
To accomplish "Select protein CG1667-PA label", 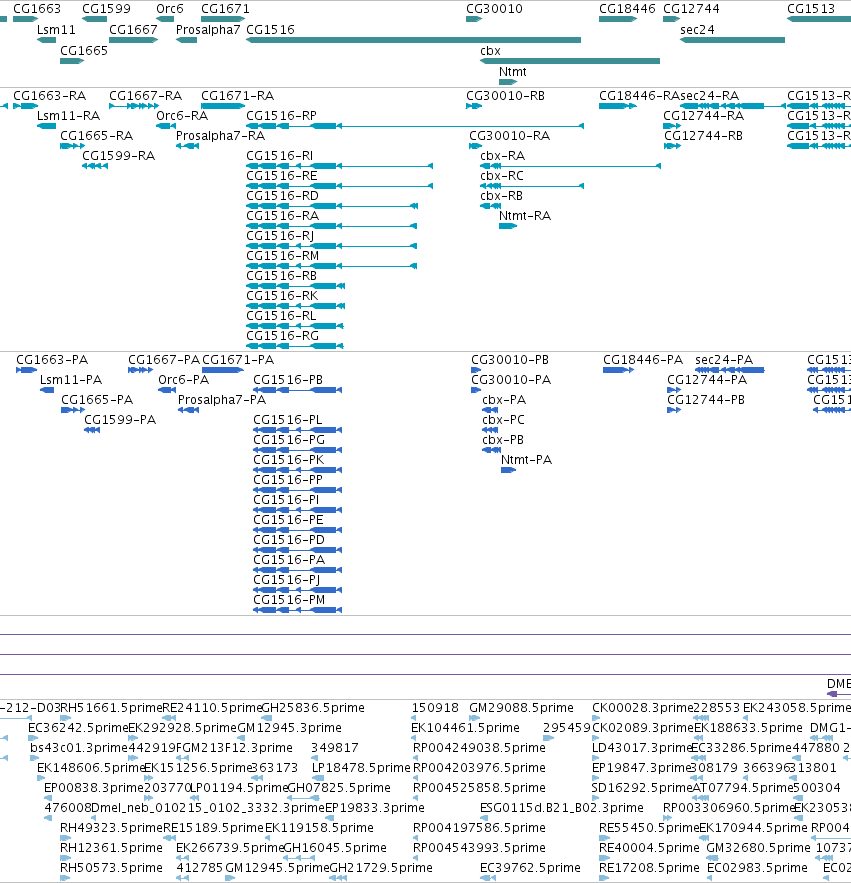I will [x=164, y=360].
